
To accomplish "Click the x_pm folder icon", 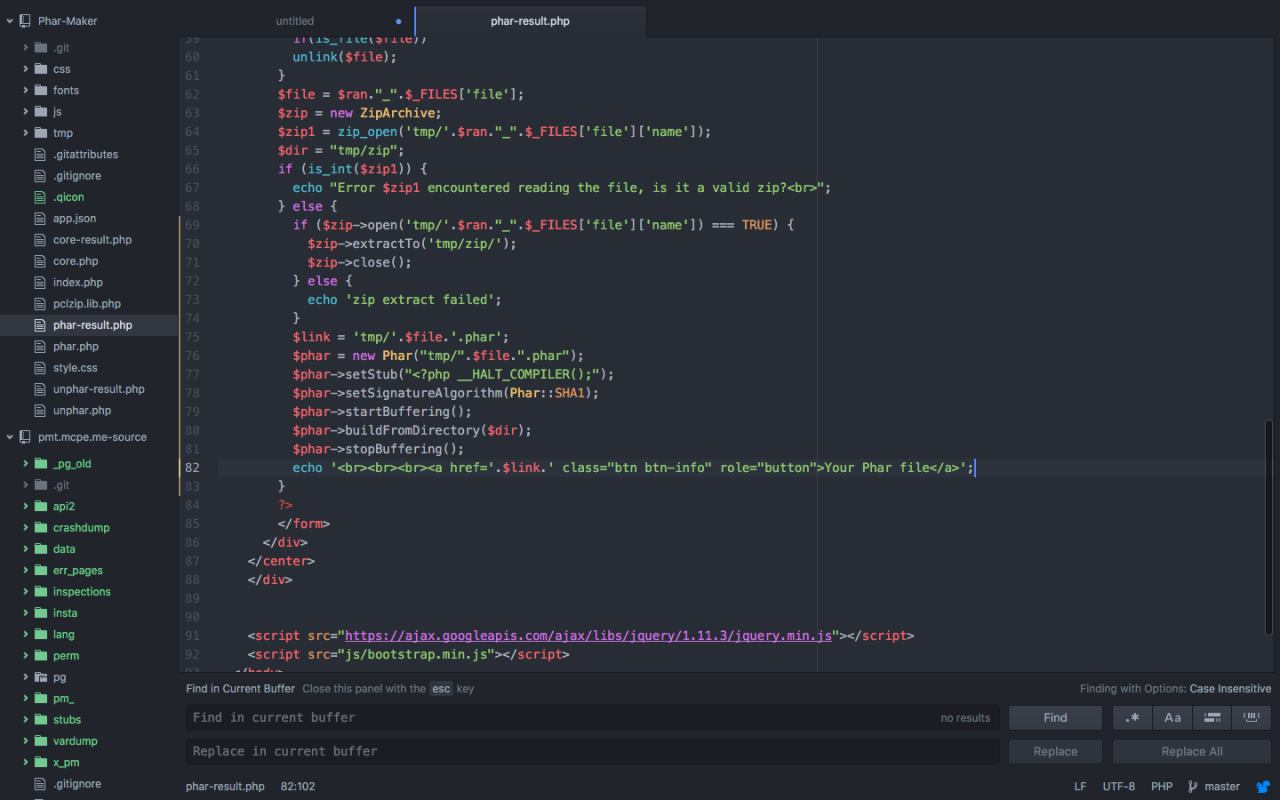I will click(x=41, y=763).
